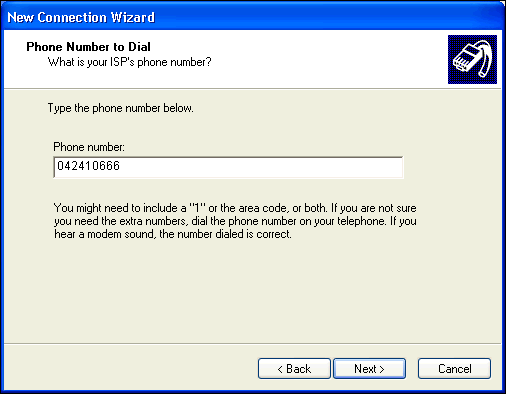Place cursor in the 042410666 digits
506x394 pixels.
tap(88, 166)
